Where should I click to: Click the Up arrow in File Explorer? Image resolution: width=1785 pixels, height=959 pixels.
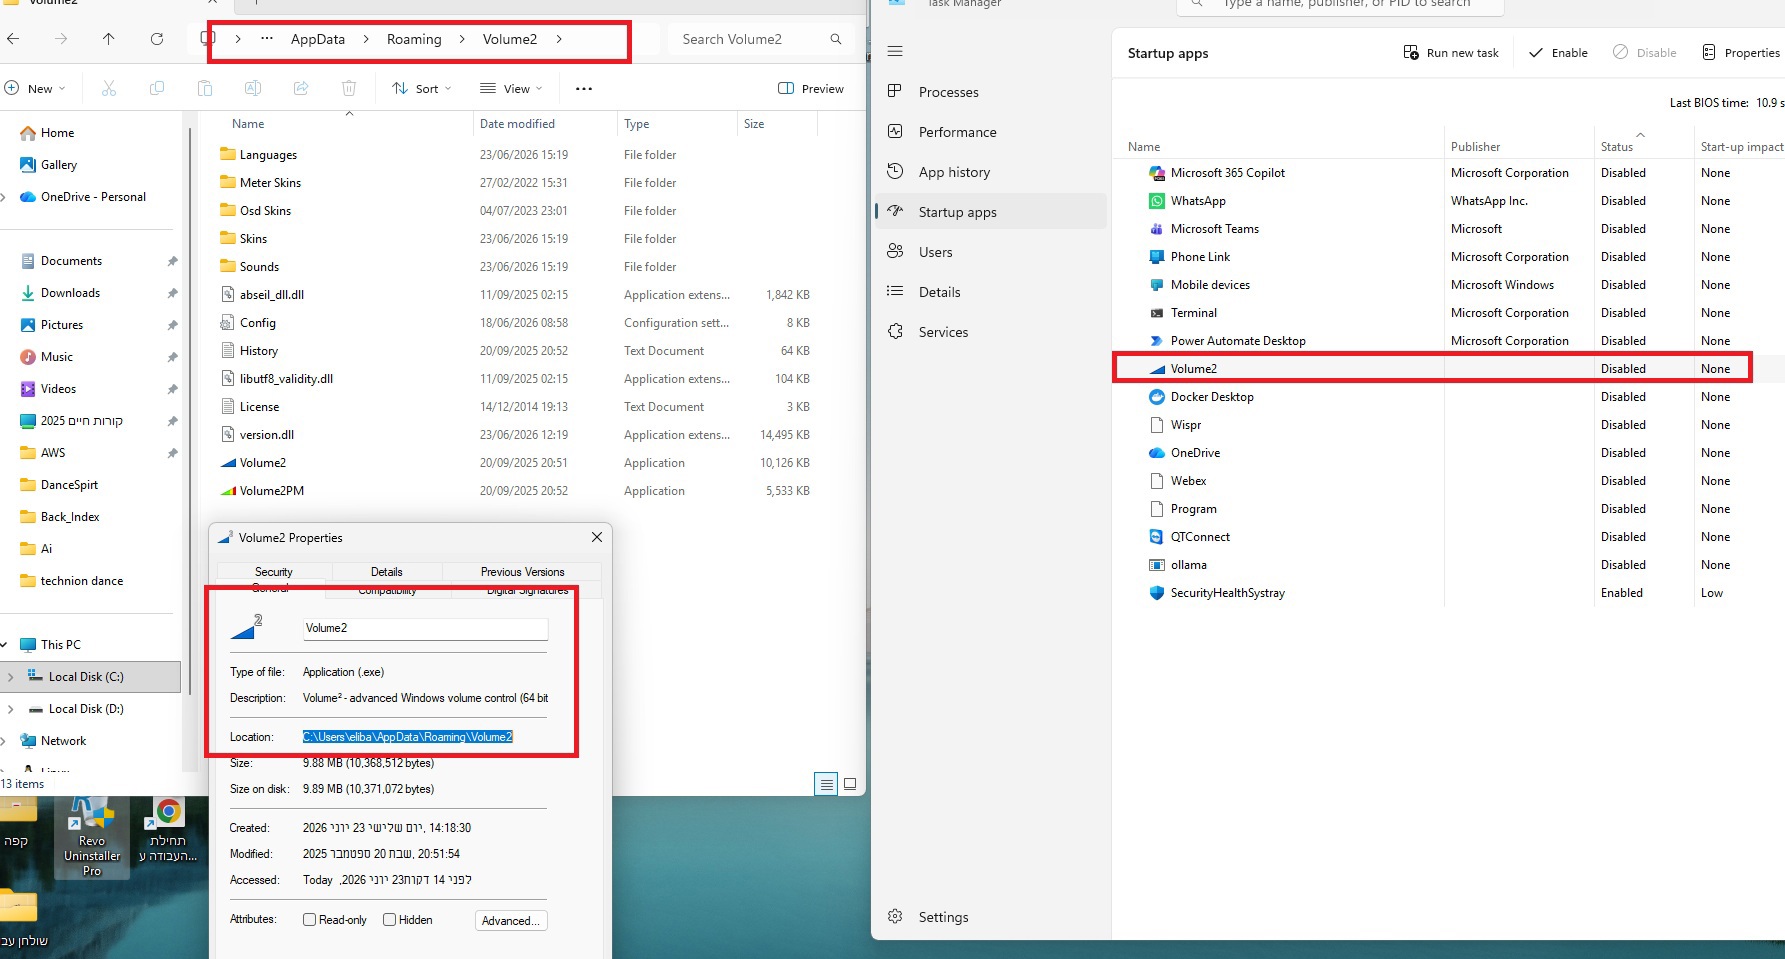point(108,39)
